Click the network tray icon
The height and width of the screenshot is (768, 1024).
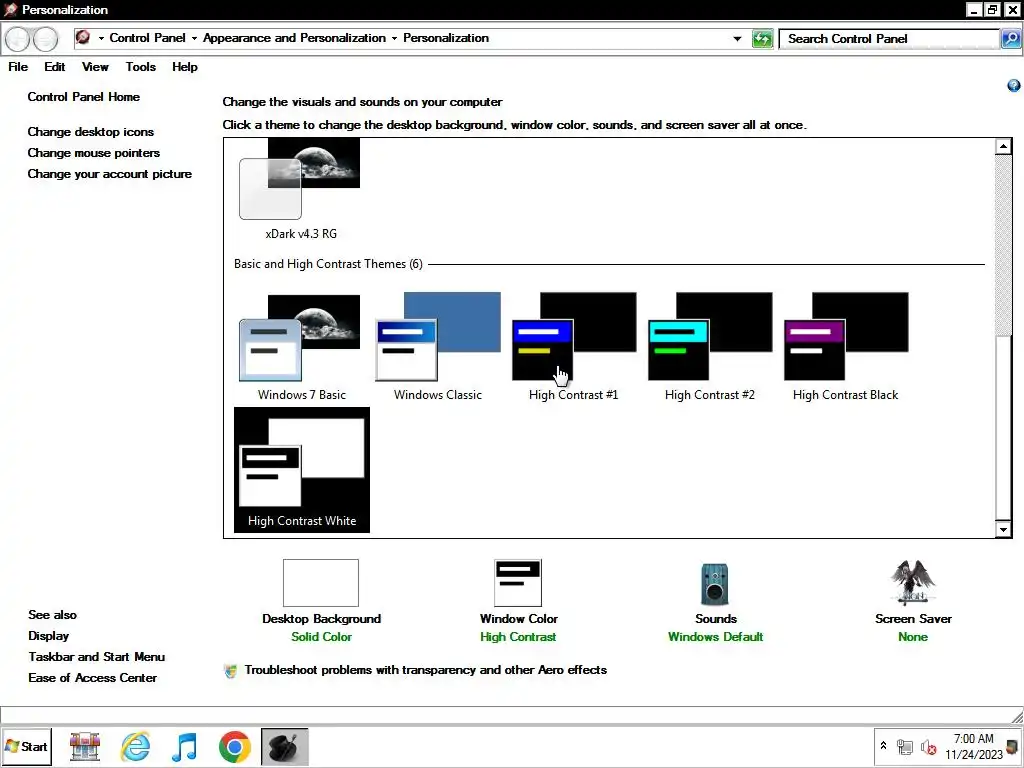click(904, 746)
